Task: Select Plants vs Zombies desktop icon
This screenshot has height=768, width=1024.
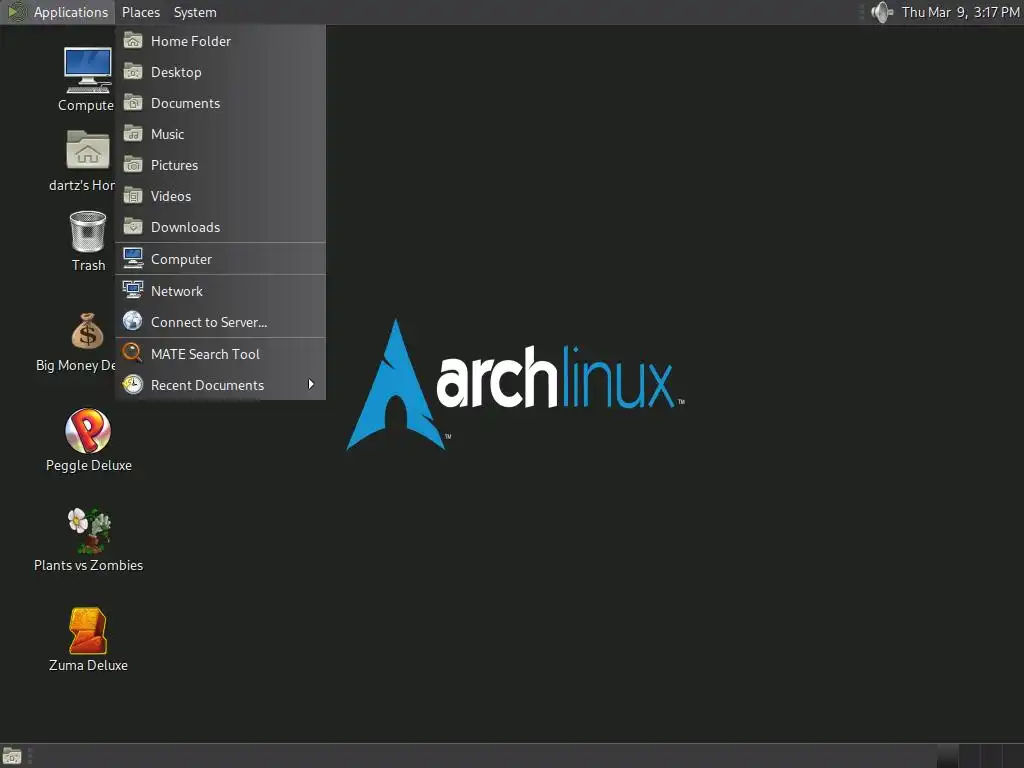Action: tap(89, 531)
